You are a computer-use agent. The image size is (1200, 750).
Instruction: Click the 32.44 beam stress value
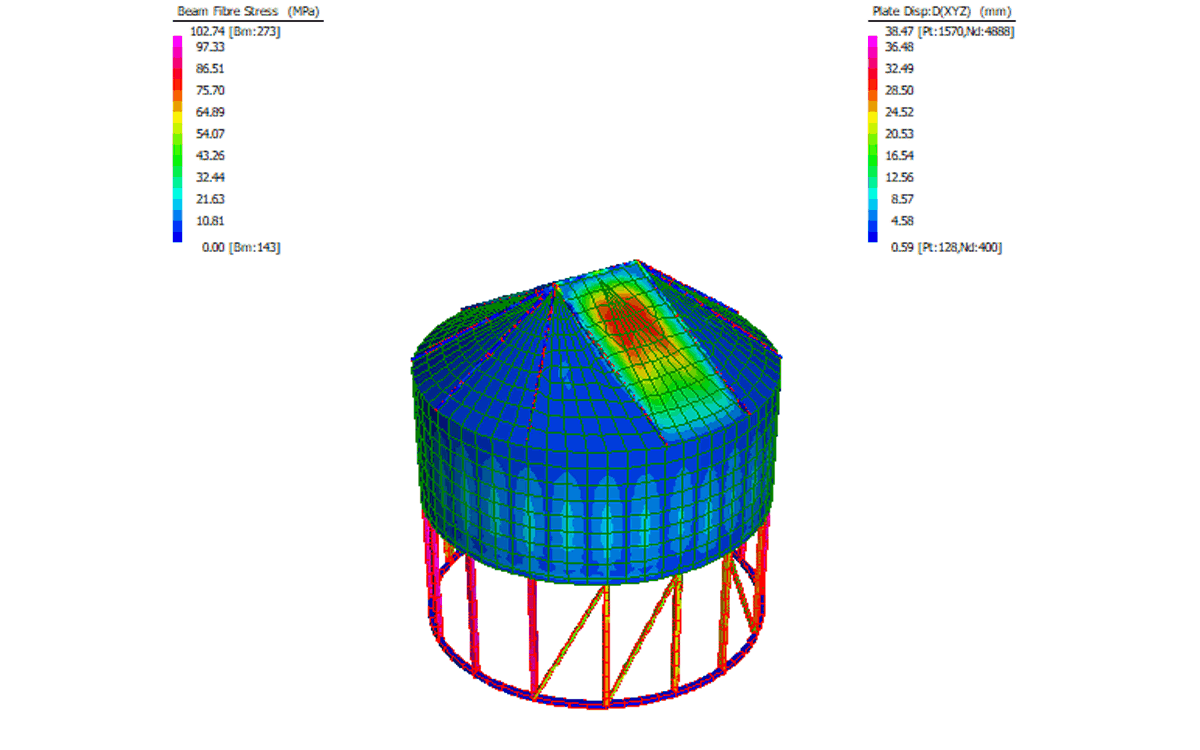tap(210, 177)
